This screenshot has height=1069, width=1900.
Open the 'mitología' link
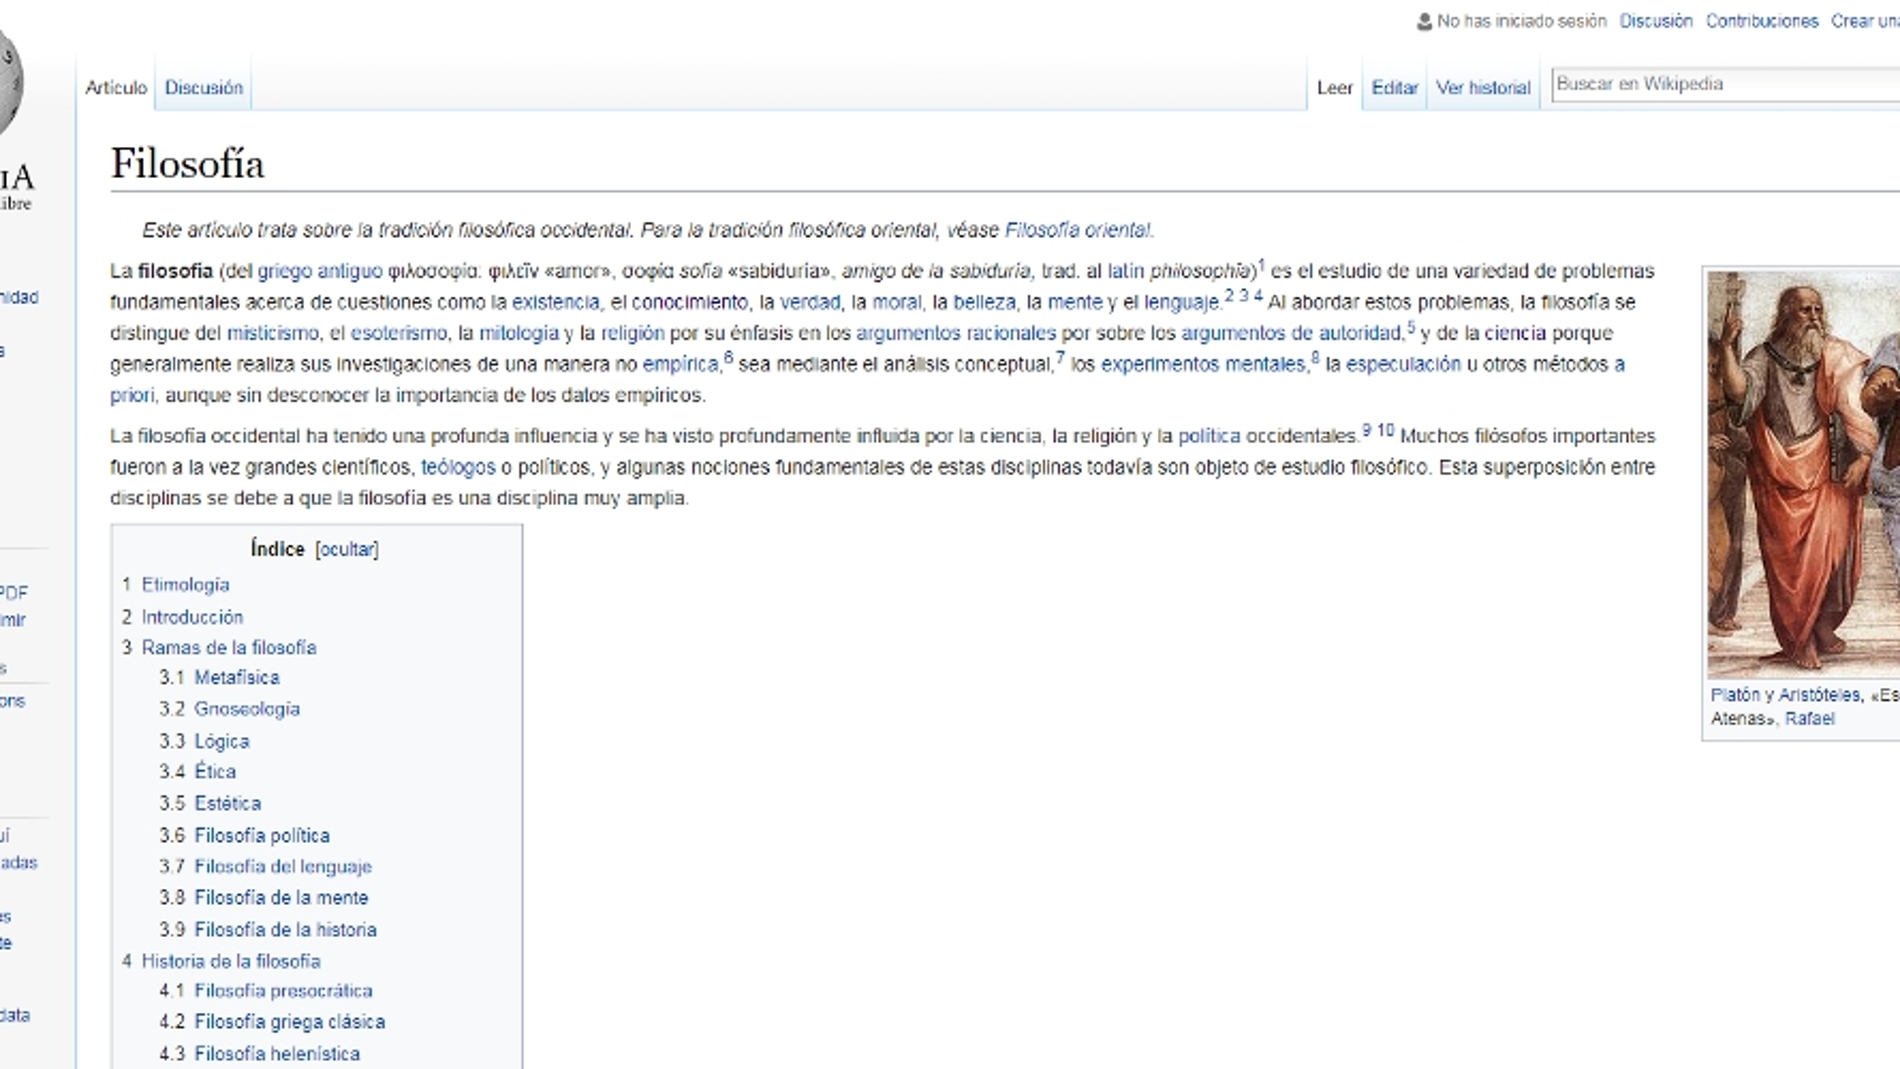tap(519, 333)
